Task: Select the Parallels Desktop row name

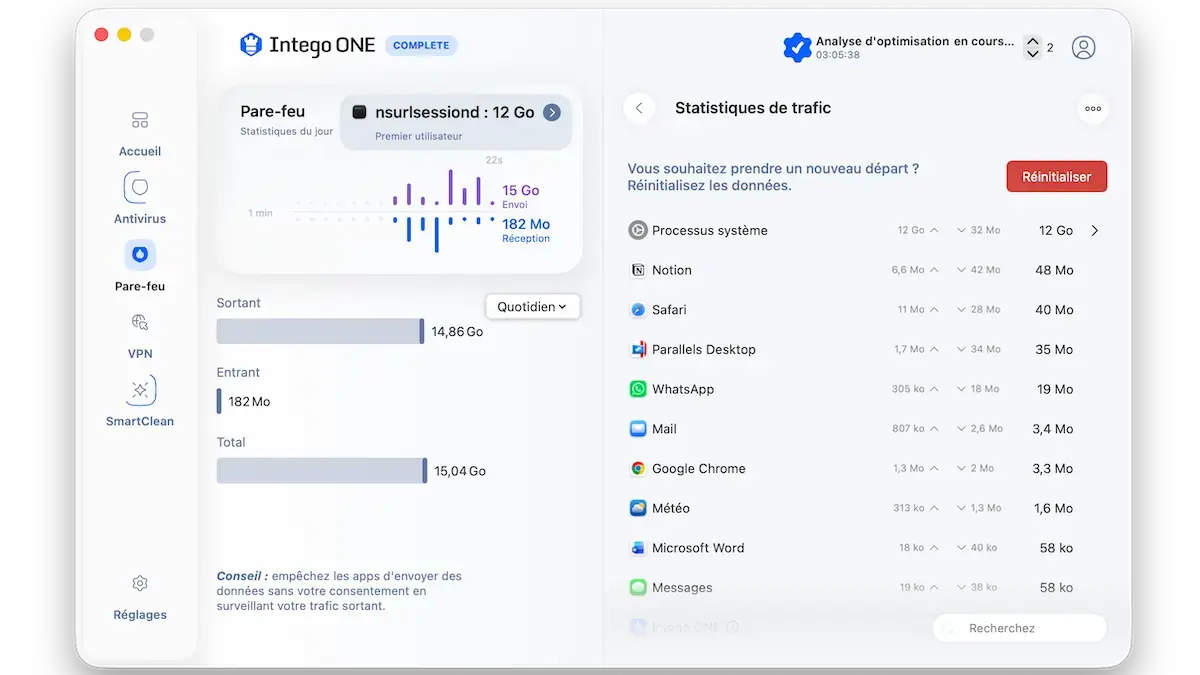Action: (x=704, y=349)
